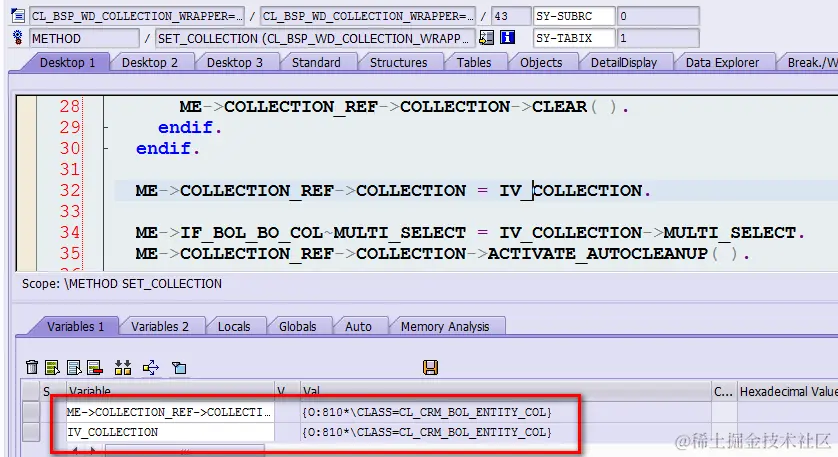The image size is (838, 457).
Task: Switch to the Desktop 1 tab
Action: [67, 63]
